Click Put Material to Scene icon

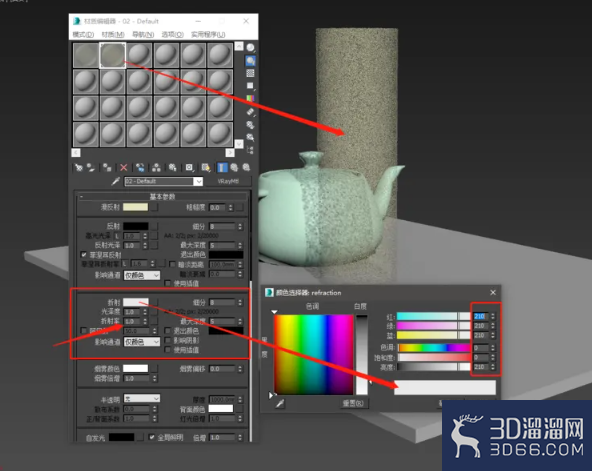91,168
